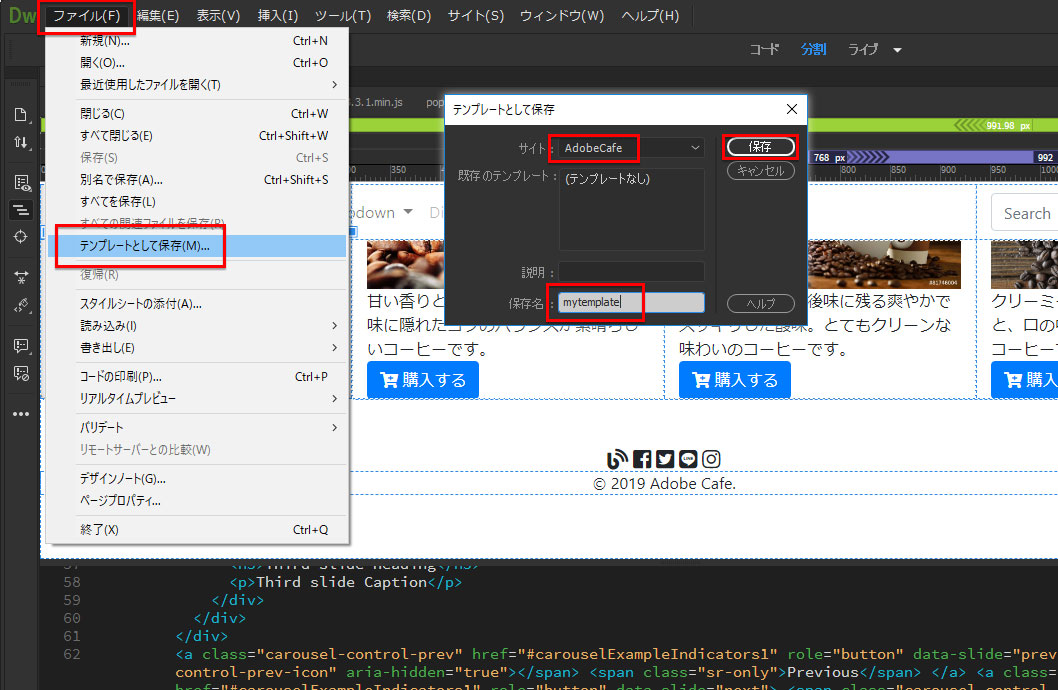Click the 保存名 field containing mytemplate

click(631, 302)
